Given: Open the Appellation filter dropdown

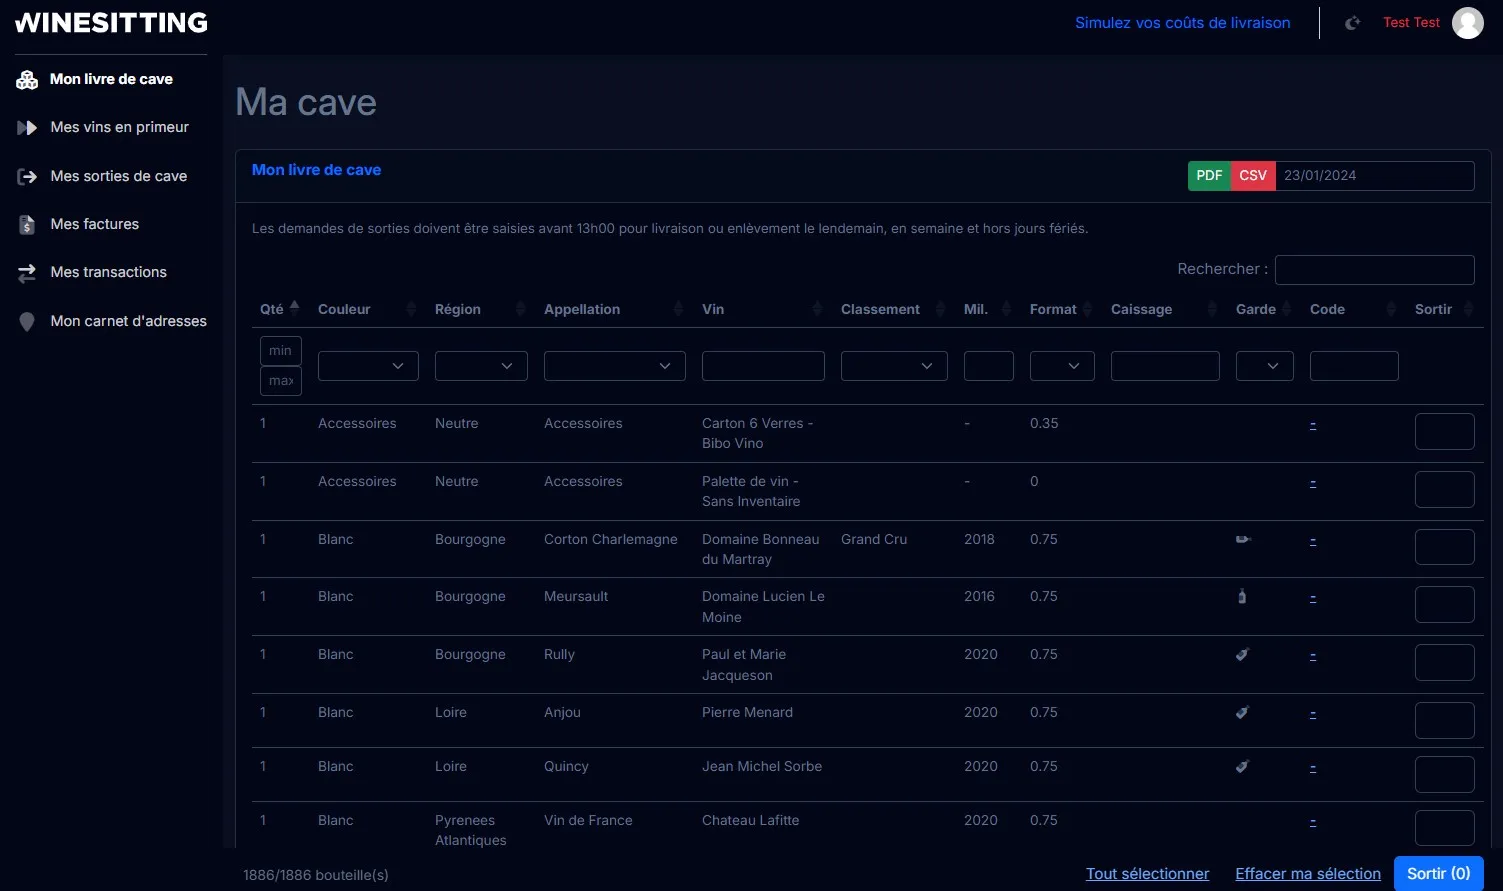Looking at the screenshot, I should click(x=614, y=366).
